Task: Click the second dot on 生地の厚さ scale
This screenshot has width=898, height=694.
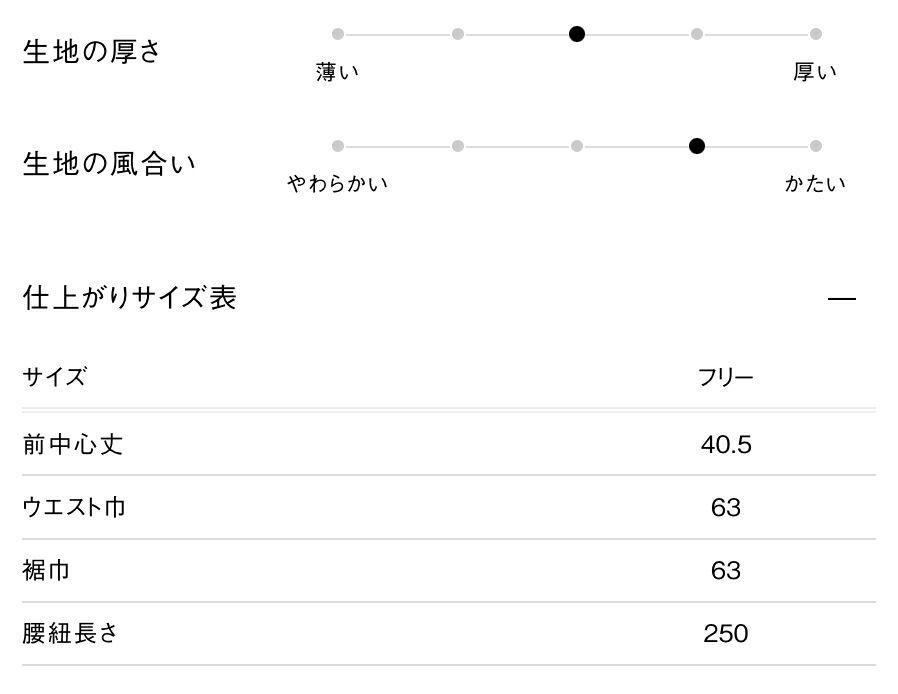Action: [458, 34]
